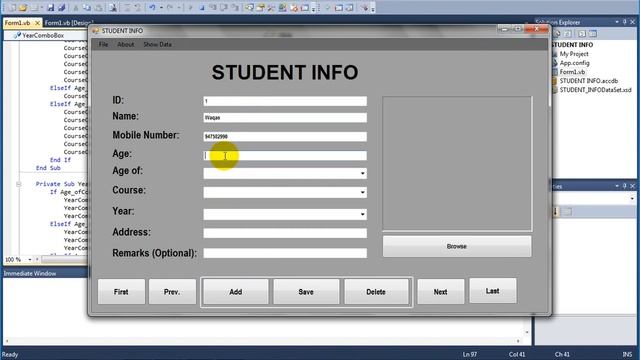Open the Age of combo box

click(362, 173)
